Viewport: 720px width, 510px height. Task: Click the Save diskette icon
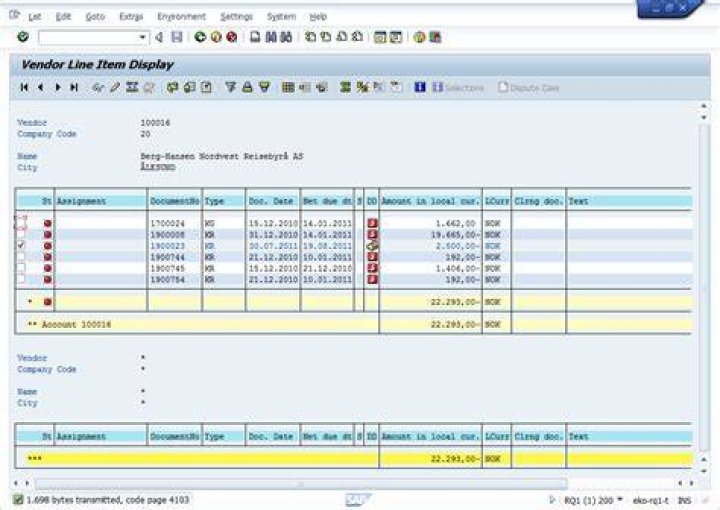(x=177, y=37)
